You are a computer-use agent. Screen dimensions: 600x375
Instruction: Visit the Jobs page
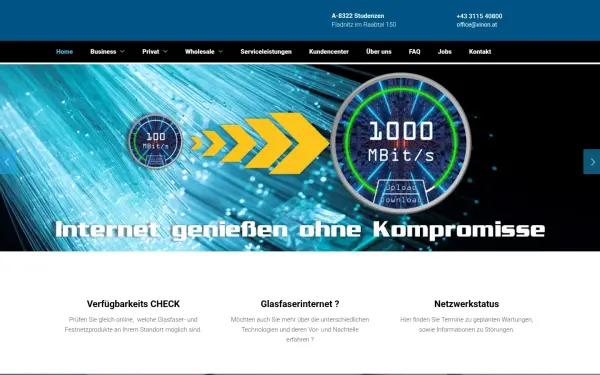tap(445, 52)
